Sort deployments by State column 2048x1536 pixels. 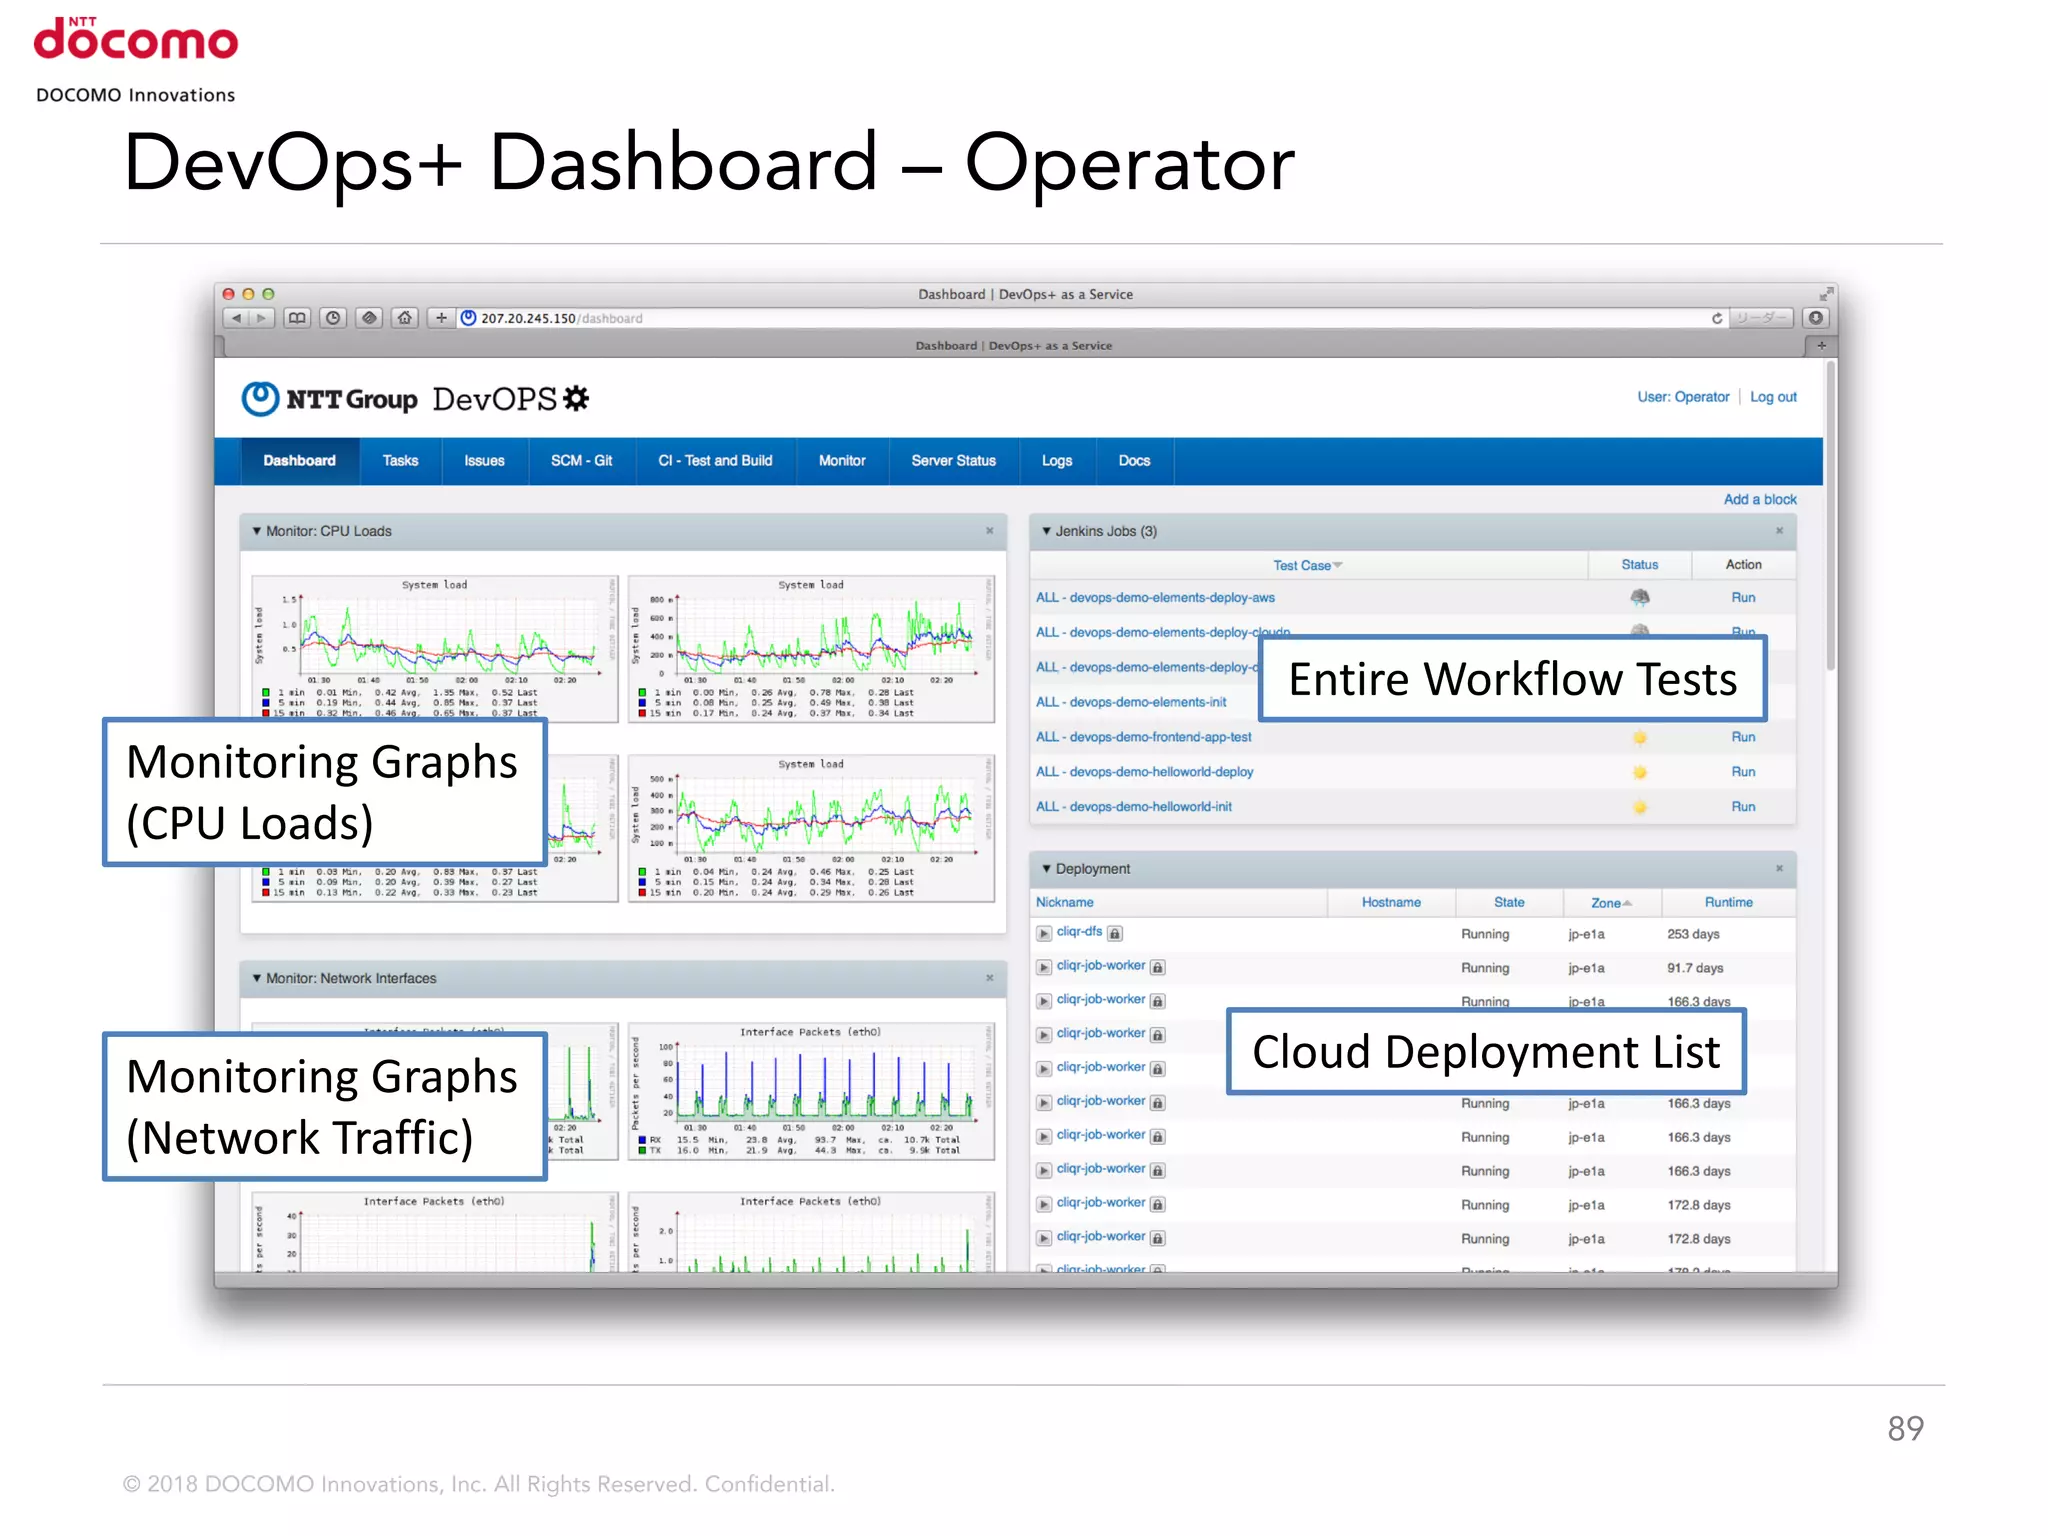(1509, 902)
